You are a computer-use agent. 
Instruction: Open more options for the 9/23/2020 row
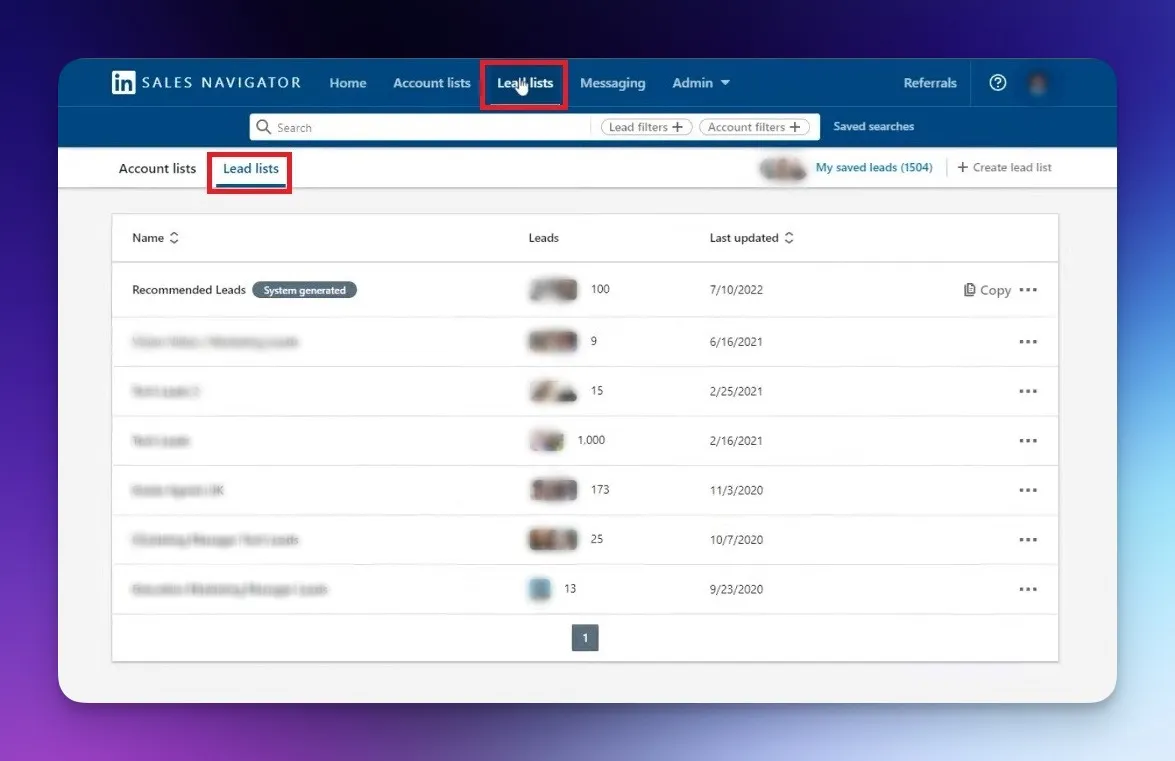click(x=1028, y=589)
